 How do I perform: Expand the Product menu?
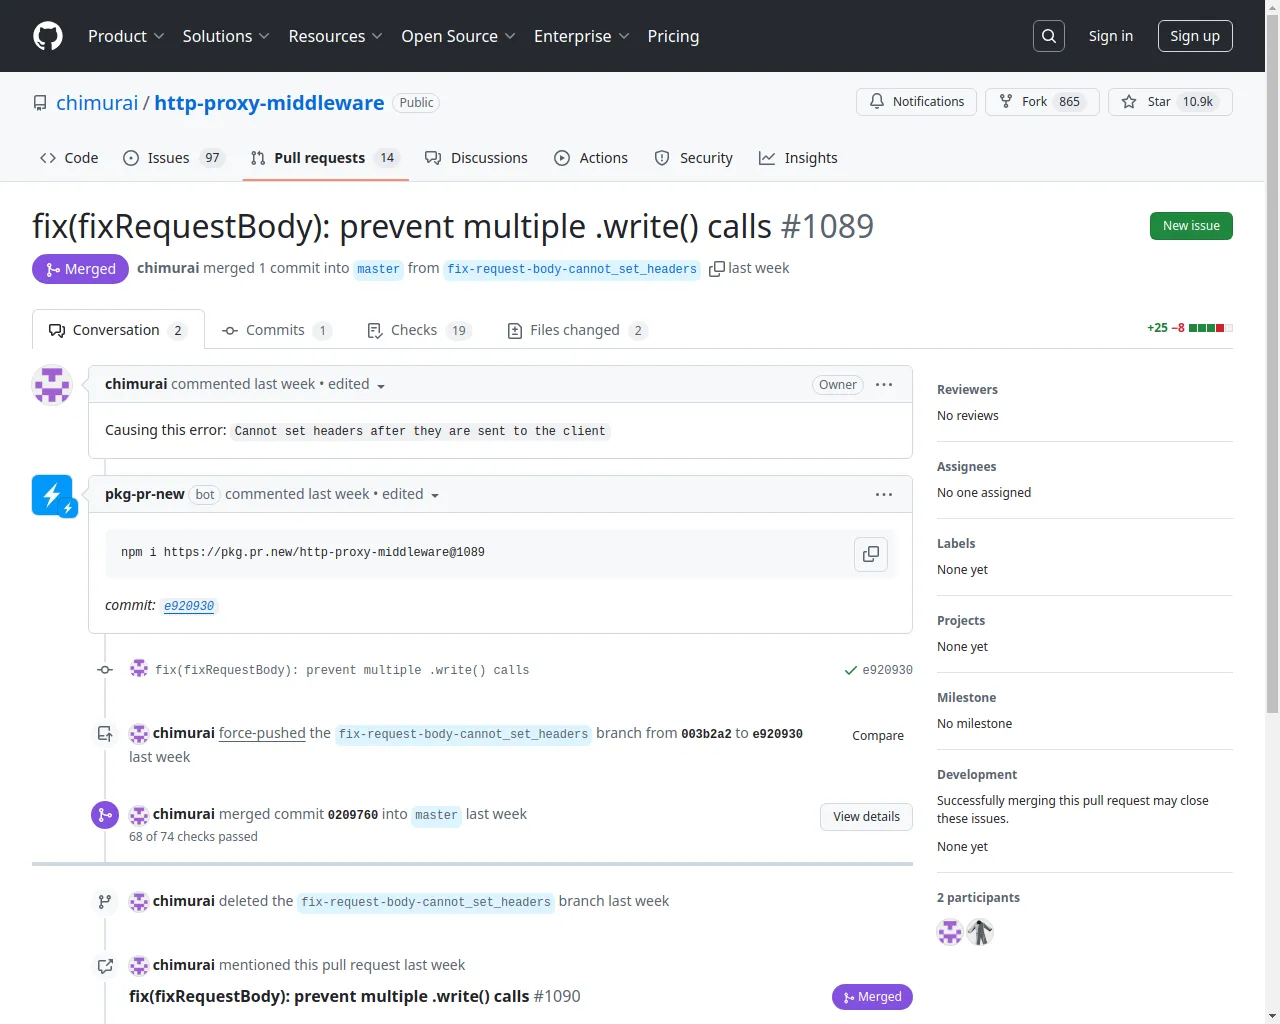click(126, 36)
